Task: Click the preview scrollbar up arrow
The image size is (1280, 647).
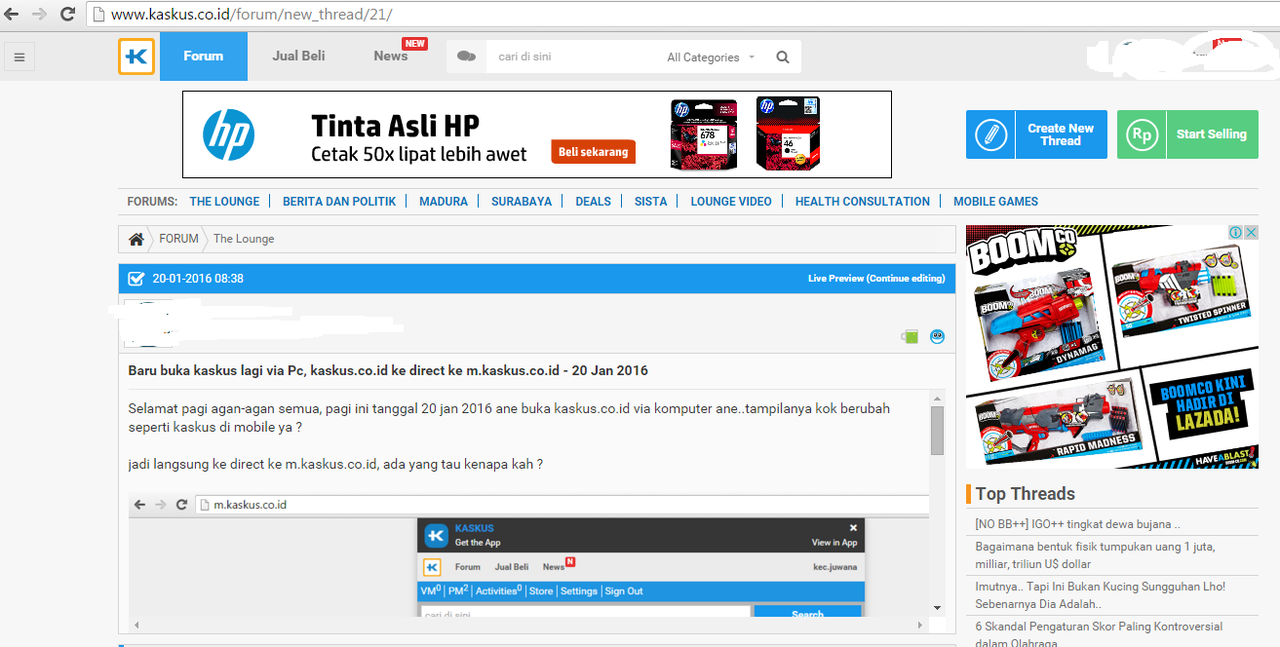Action: click(937, 397)
